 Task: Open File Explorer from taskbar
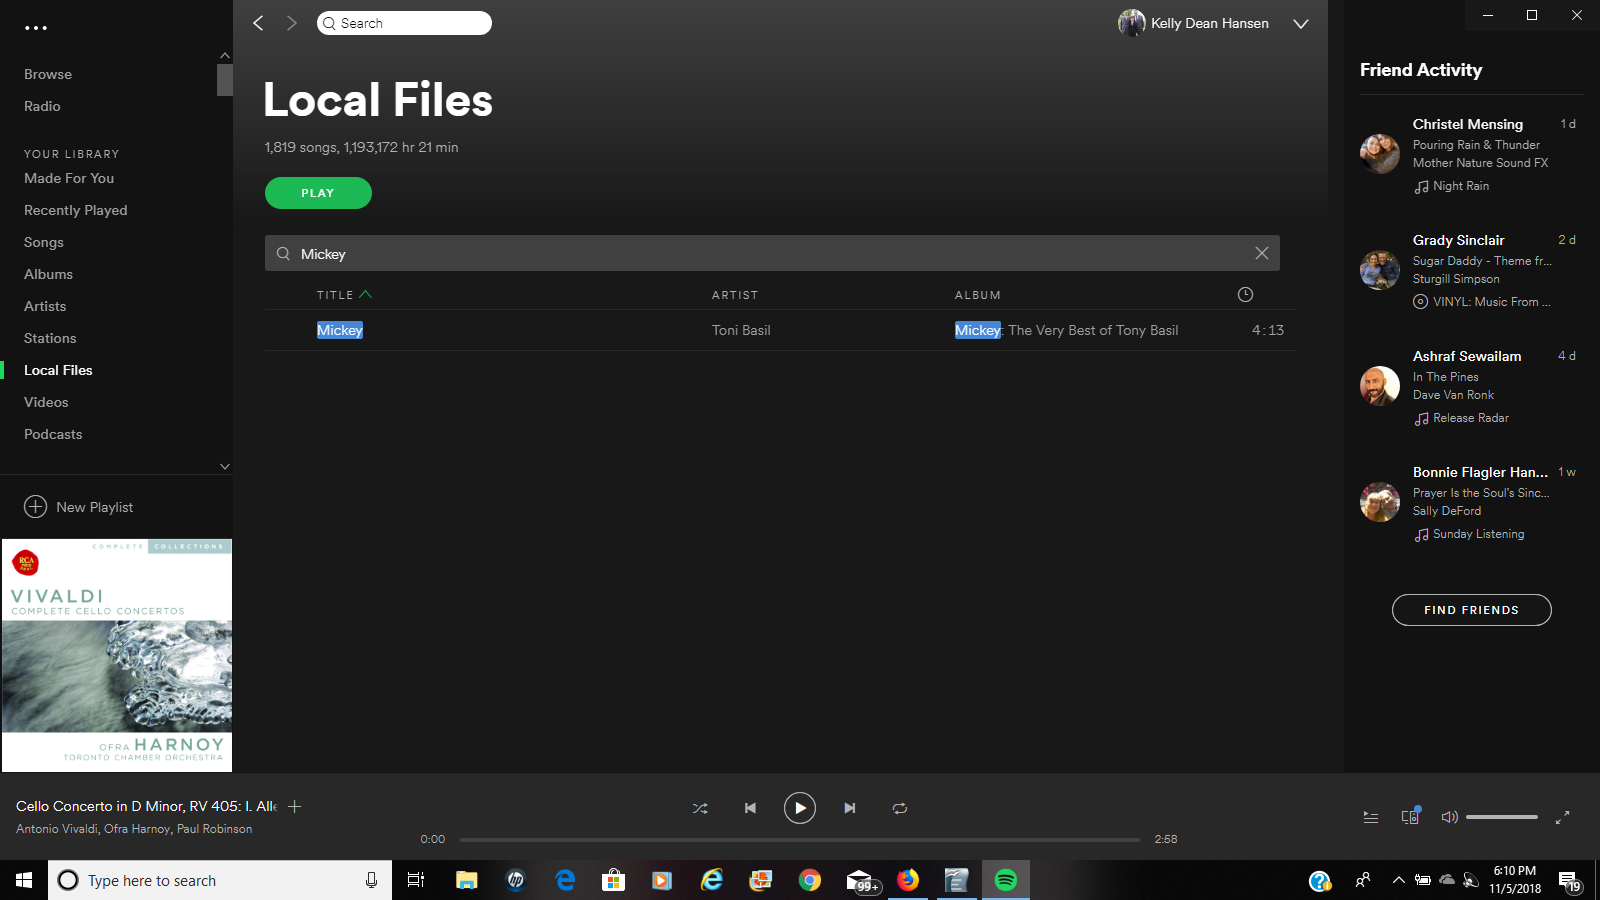(x=467, y=880)
